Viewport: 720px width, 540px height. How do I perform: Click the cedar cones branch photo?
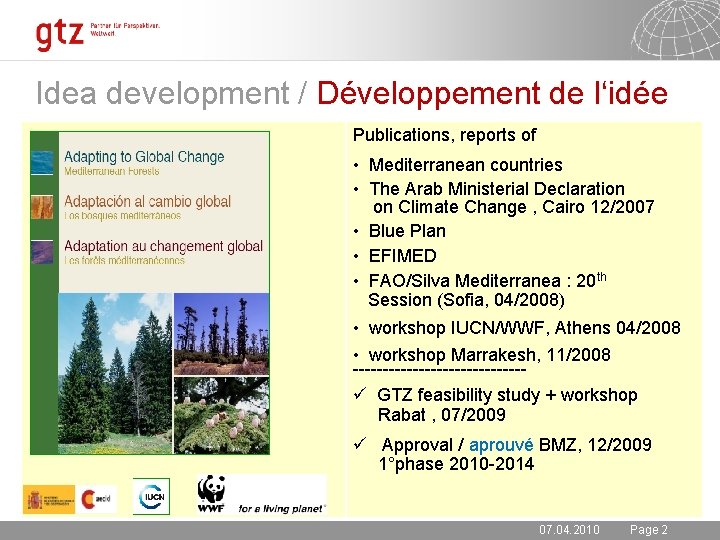(222, 416)
